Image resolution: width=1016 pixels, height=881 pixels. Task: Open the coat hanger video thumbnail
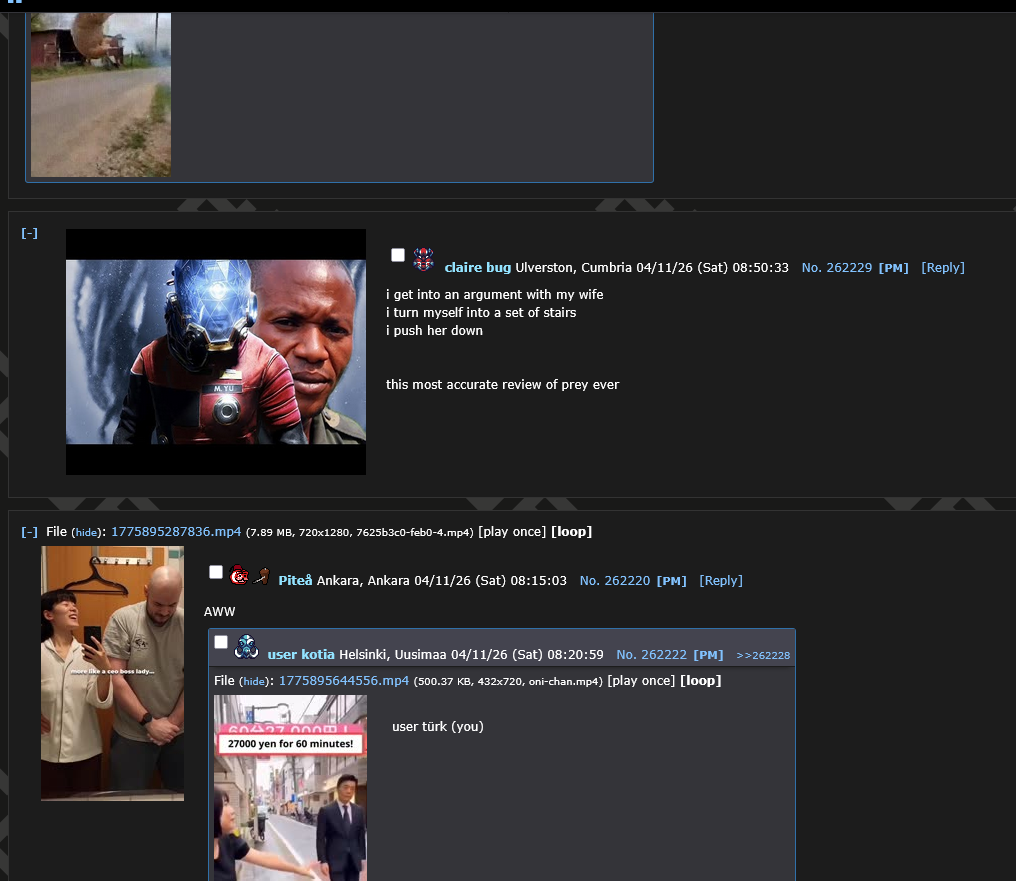112,672
